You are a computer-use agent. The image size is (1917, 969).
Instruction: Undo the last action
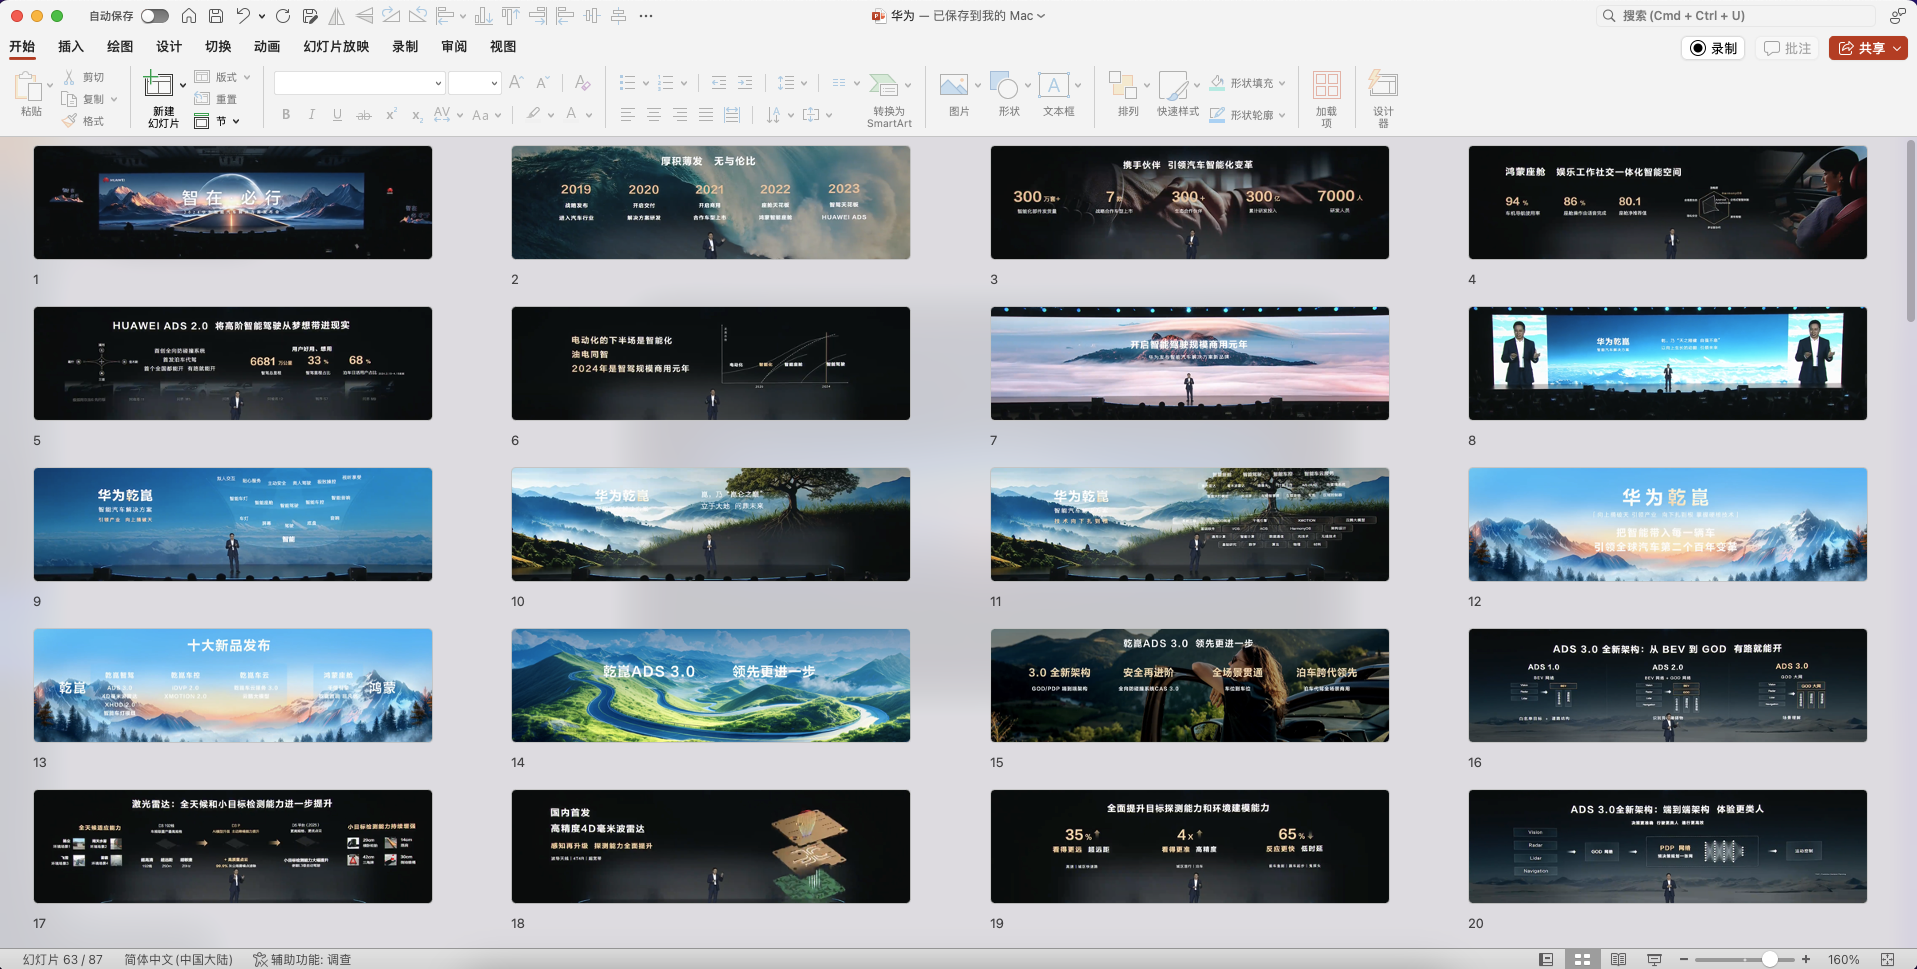243,16
